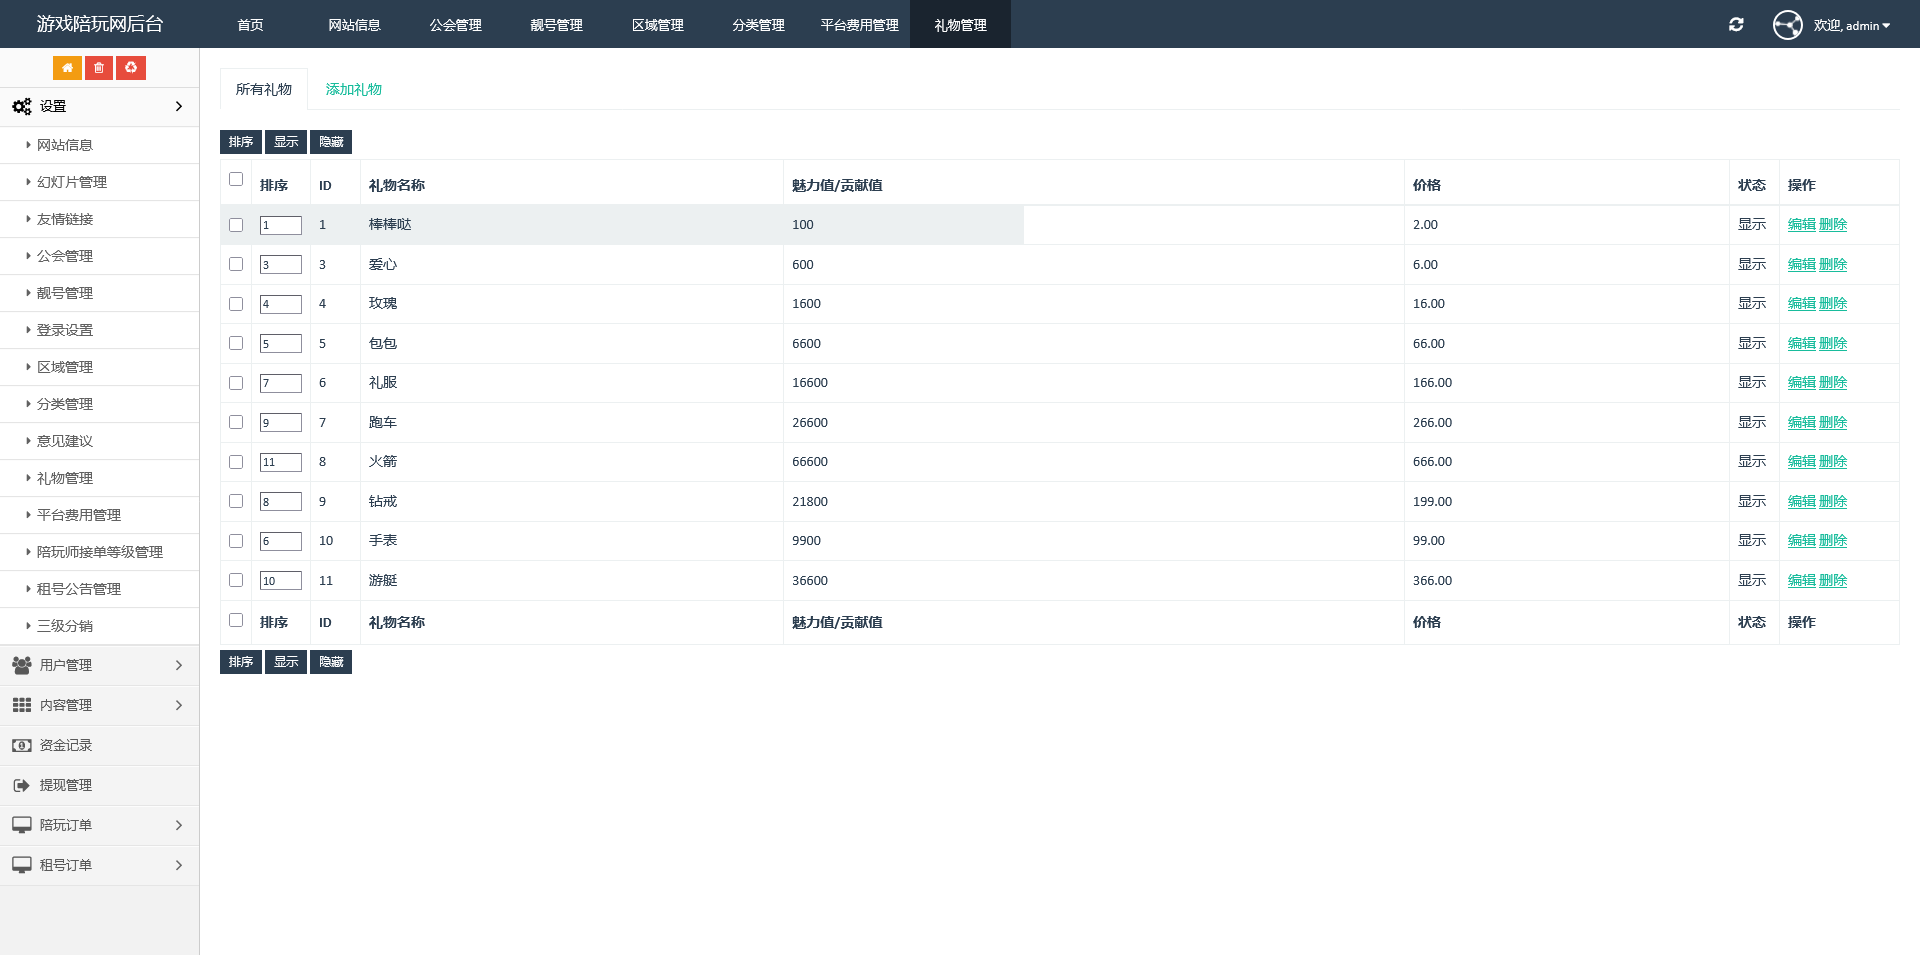Image resolution: width=1920 pixels, height=955 pixels.
Task: Click the 资金记录 money icon
Action: 22,745
